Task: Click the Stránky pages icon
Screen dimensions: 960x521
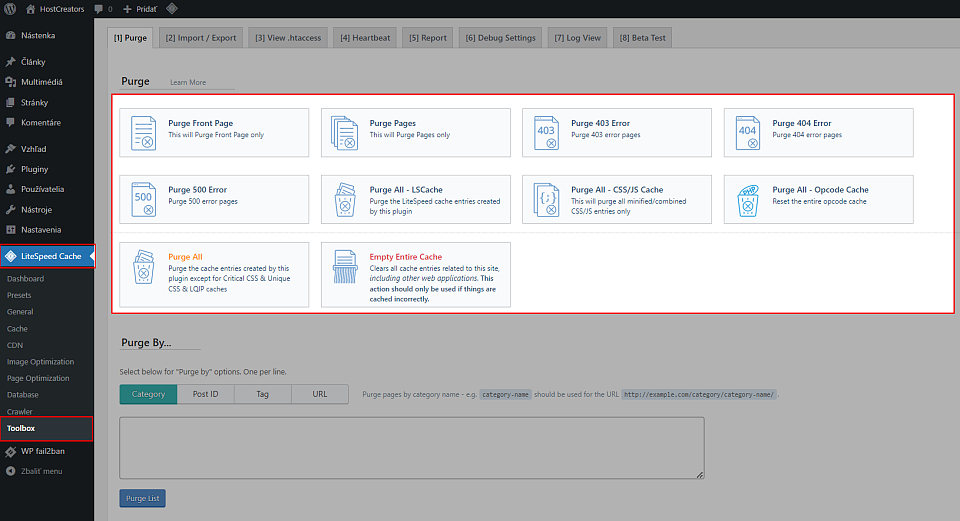Action: pos(10,102)
